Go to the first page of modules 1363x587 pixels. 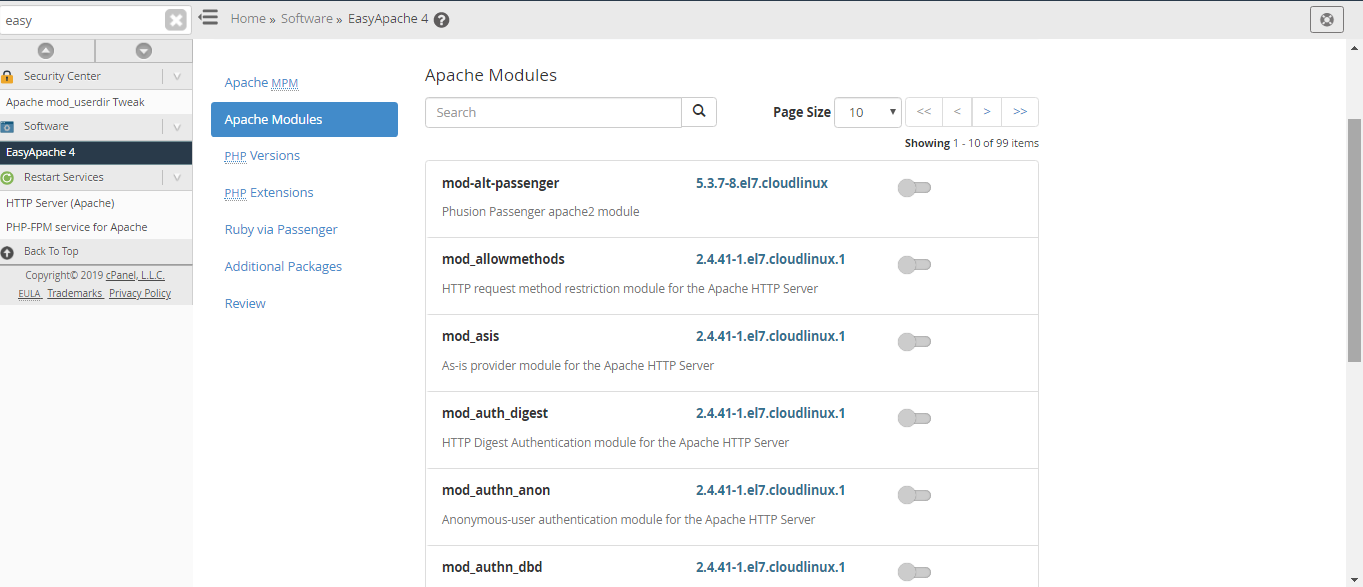(x=923, y=112)
